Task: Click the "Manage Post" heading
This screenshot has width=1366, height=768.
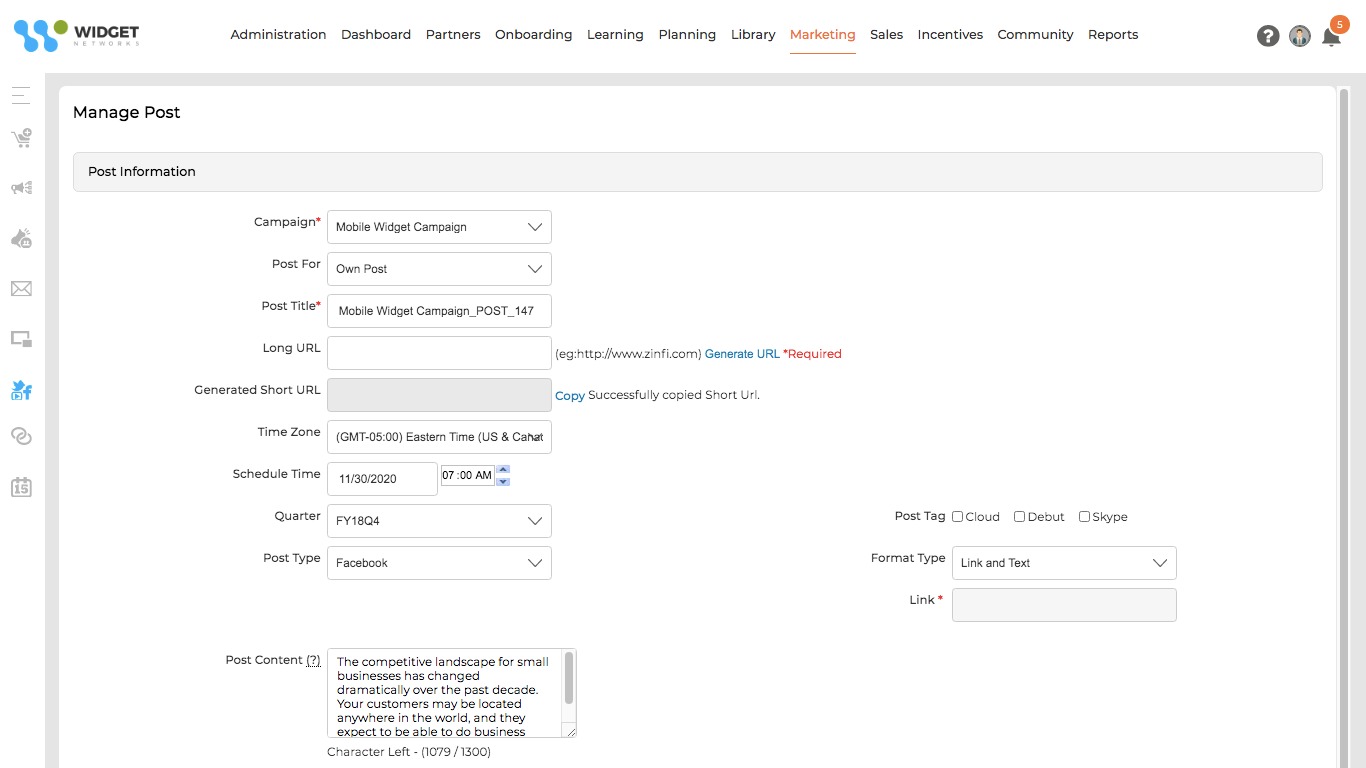Action: (127, 113)
